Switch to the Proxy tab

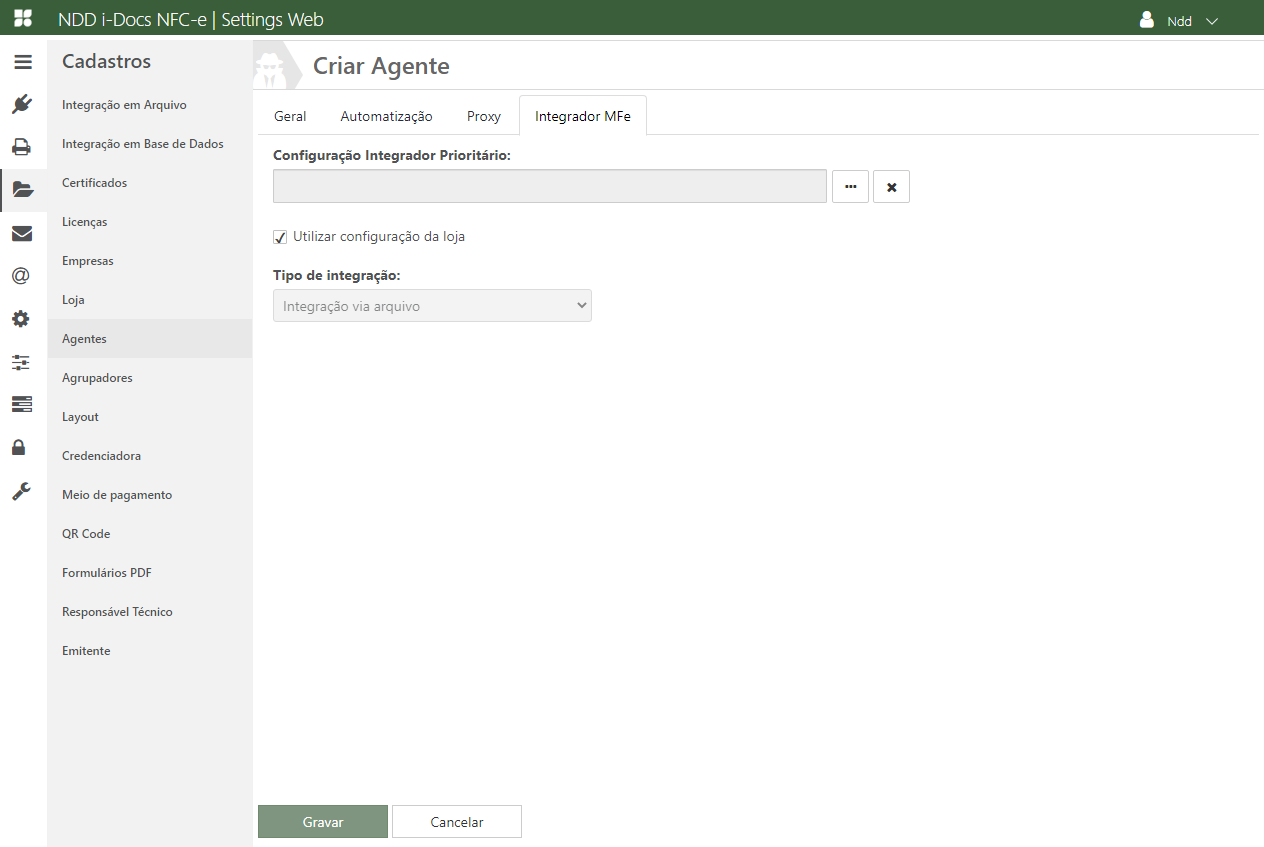pyautogui.click(x=484, y=116)
